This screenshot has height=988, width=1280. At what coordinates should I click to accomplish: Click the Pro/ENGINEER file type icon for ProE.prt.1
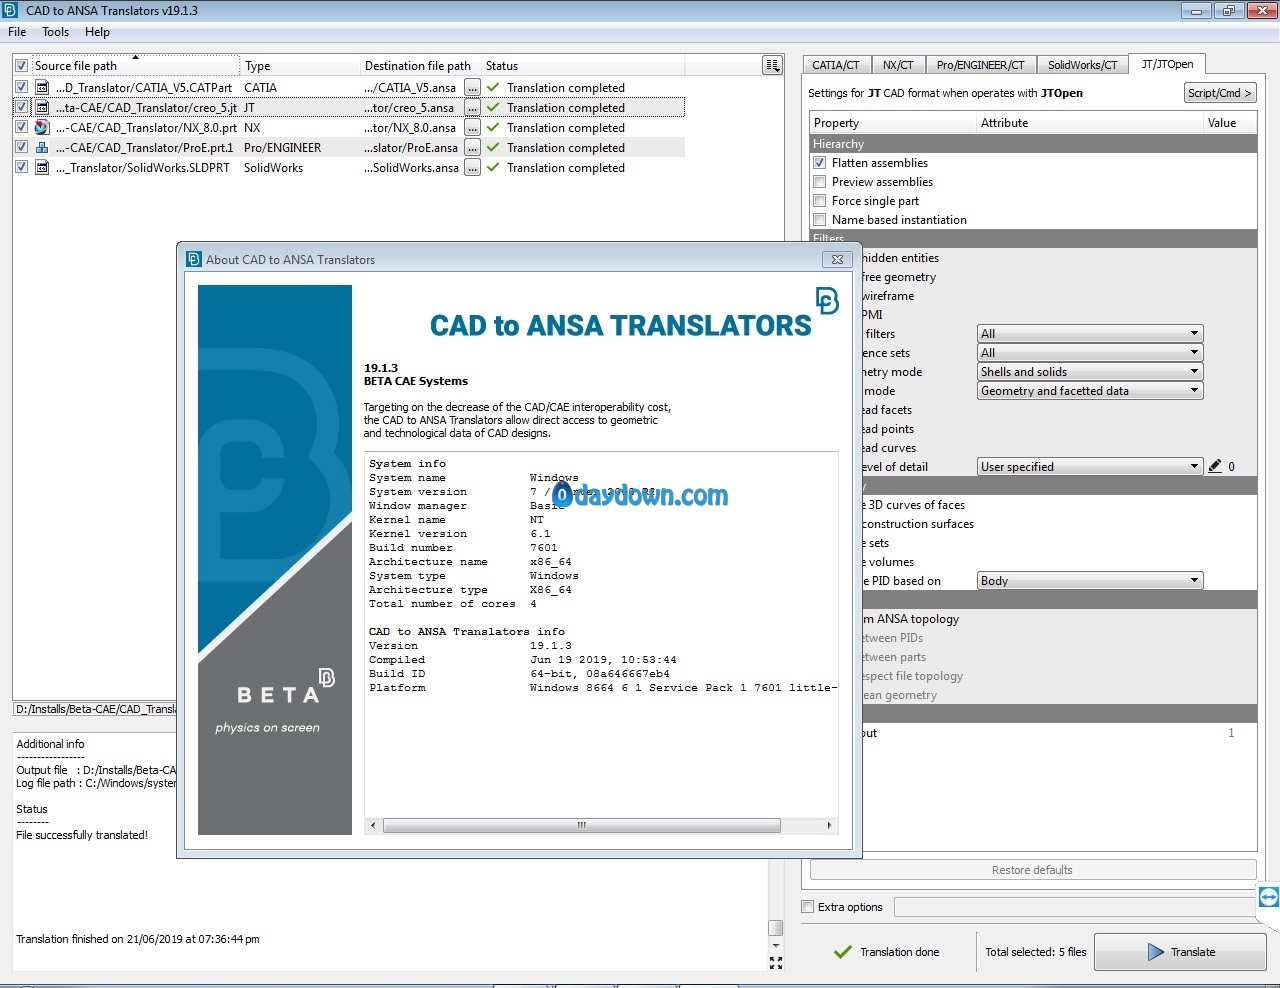pyautogui.click(x=42, y=147)
